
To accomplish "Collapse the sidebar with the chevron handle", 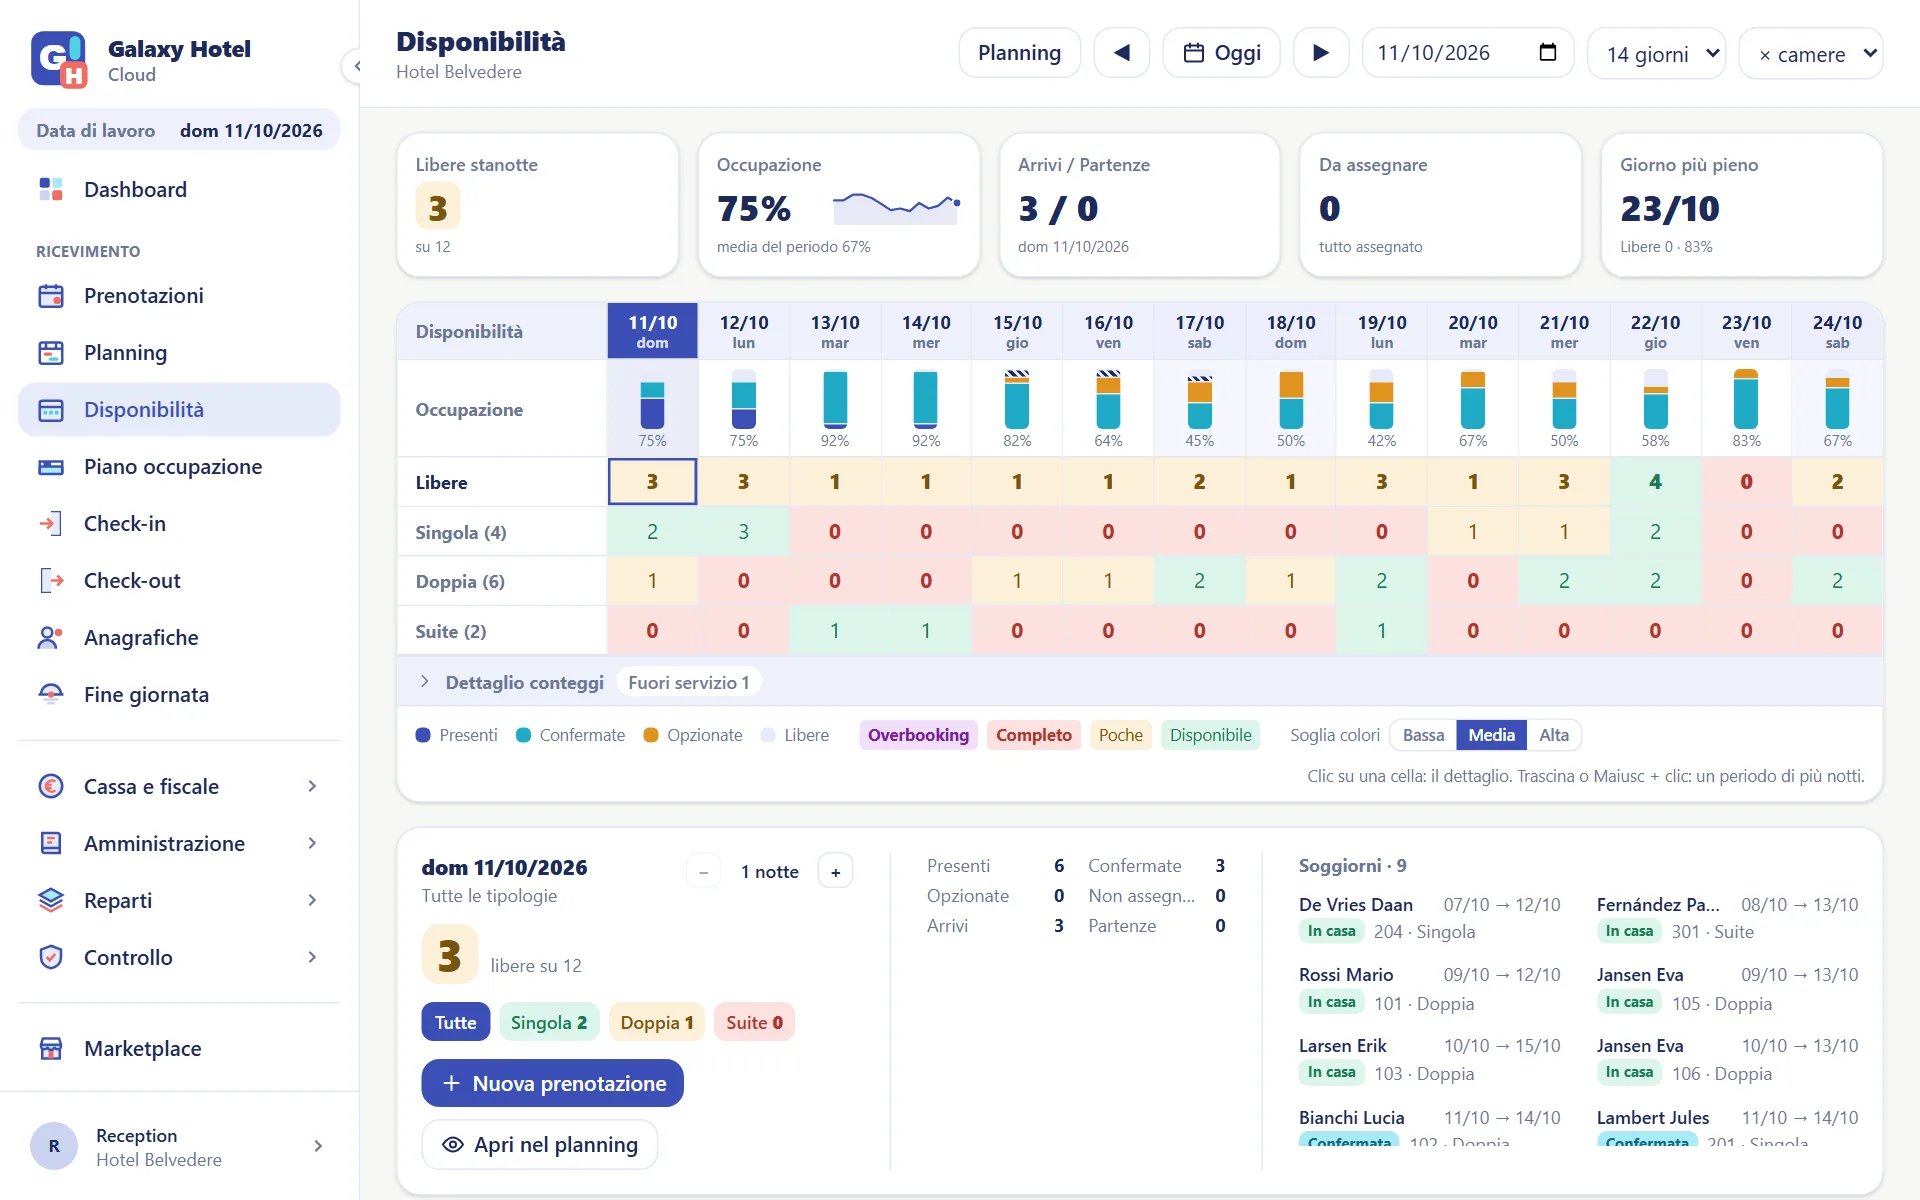I will click(x=356, y=66).
